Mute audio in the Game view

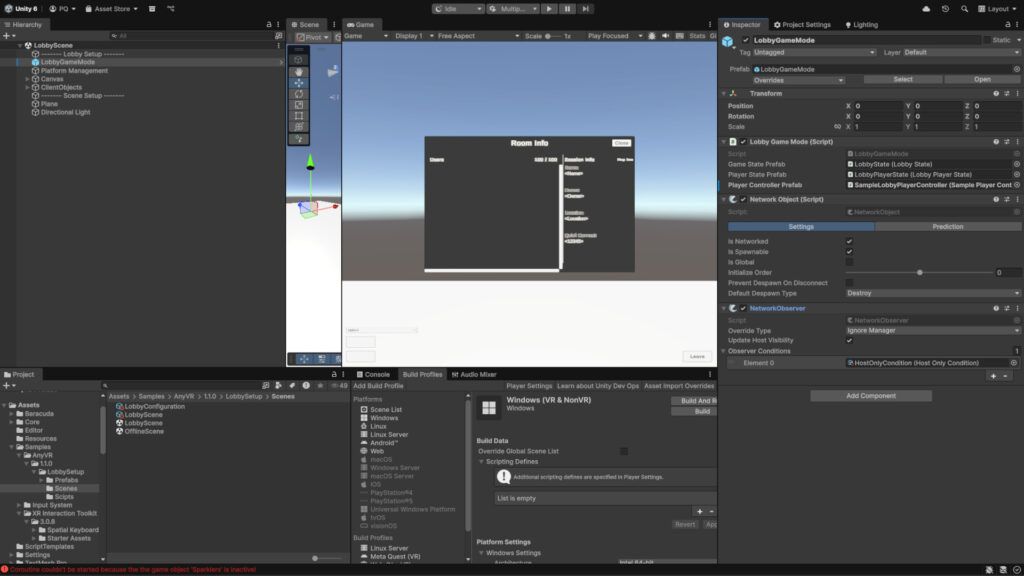[x=666, y=36]
